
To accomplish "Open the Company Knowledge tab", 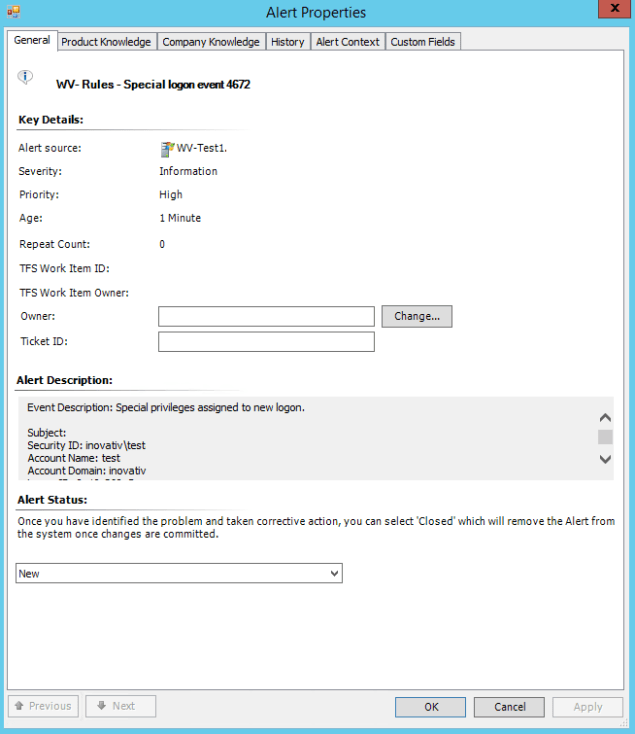I will (210, 42).
